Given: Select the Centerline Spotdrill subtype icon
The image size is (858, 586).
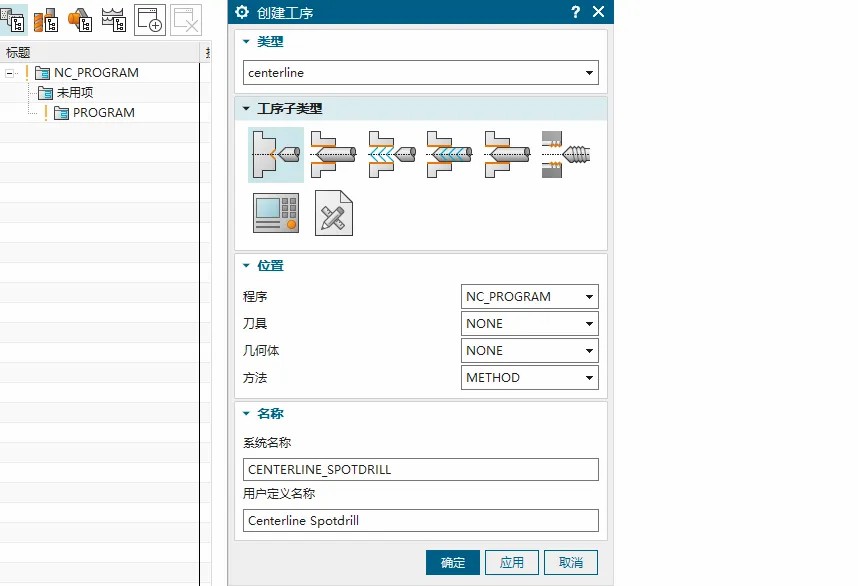Looking at the screenshot, I should (x=276, y=155).
